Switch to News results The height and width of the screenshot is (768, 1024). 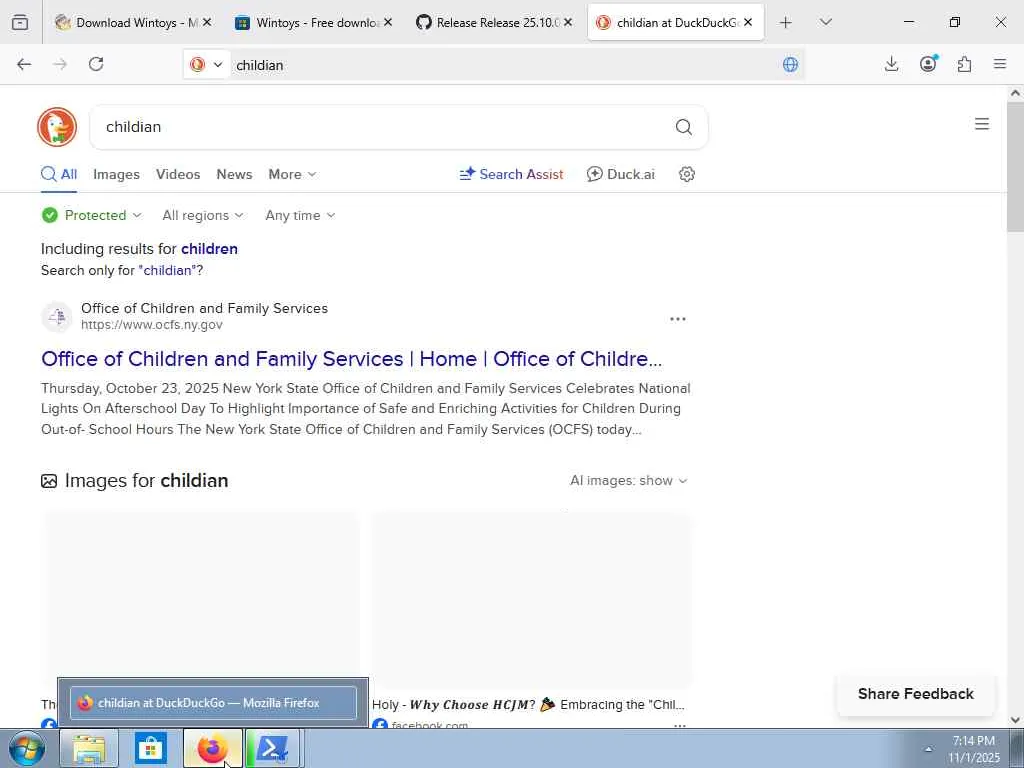point(234,174)
